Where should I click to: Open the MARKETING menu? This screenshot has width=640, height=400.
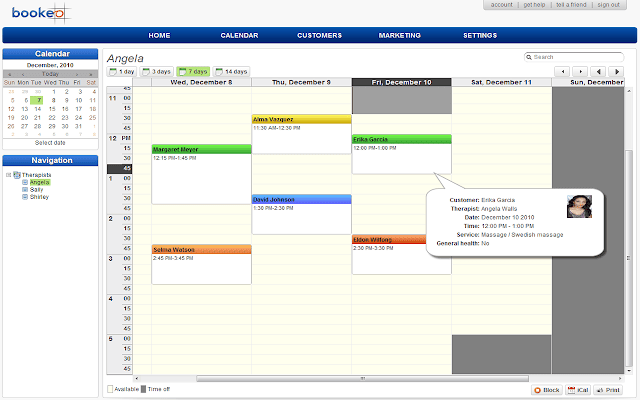[400, 35]
